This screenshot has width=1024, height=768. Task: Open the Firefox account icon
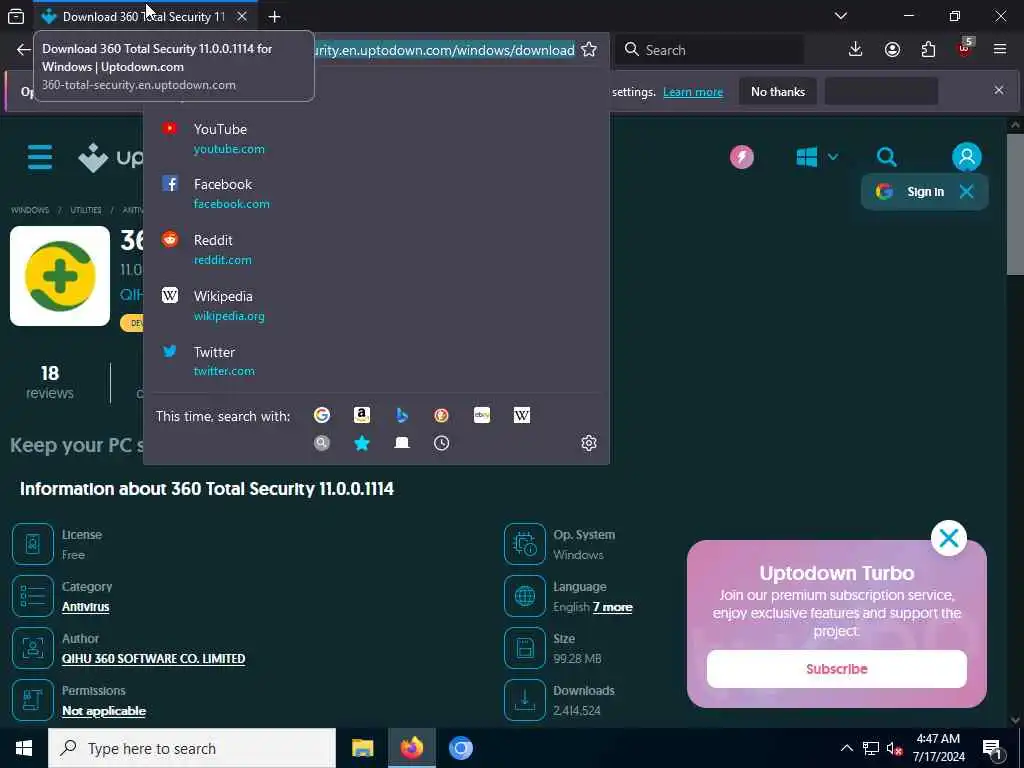(892, 50)
